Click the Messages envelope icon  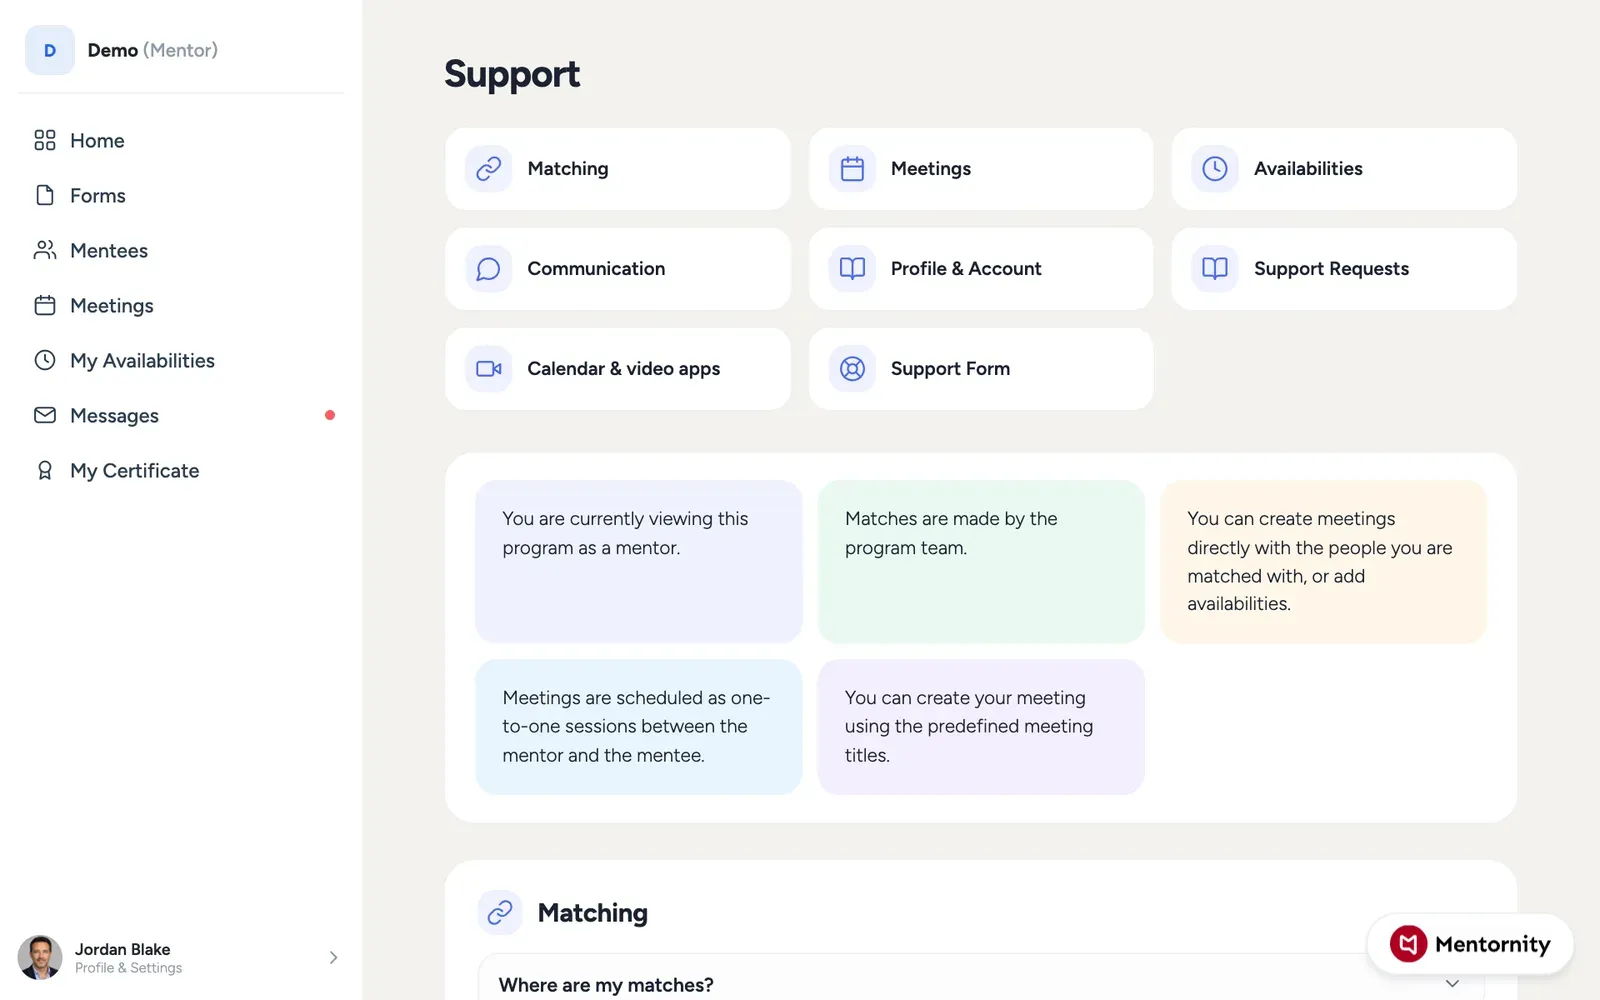click(x=45, y=415)
